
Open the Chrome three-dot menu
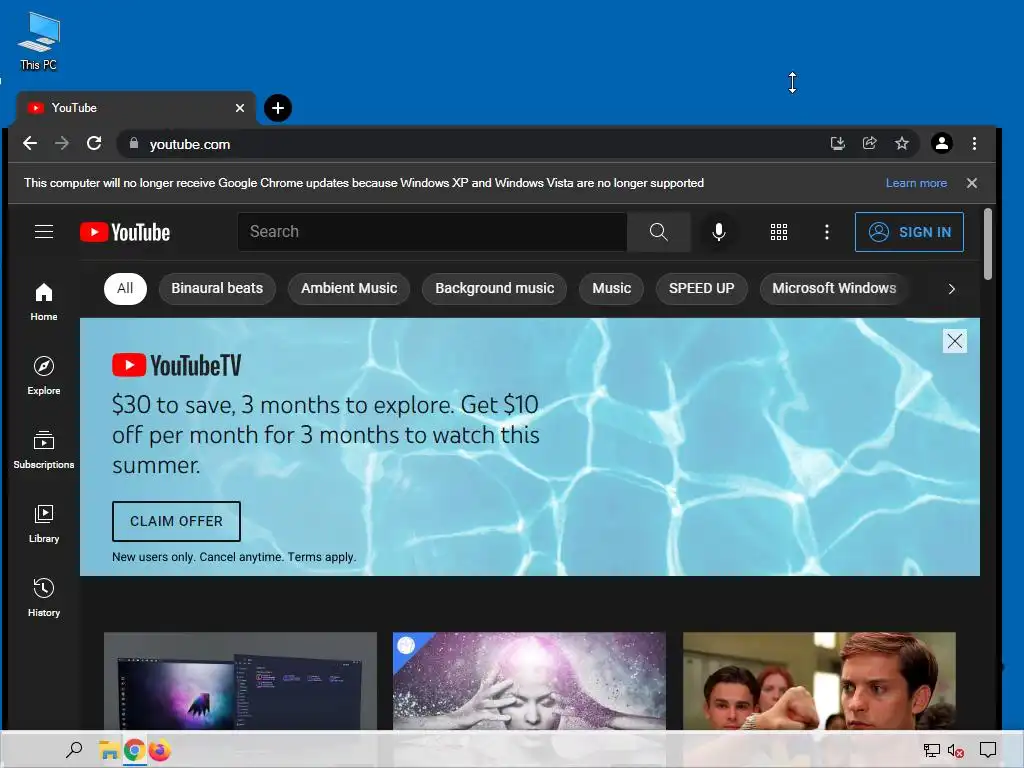pos(974,143)
